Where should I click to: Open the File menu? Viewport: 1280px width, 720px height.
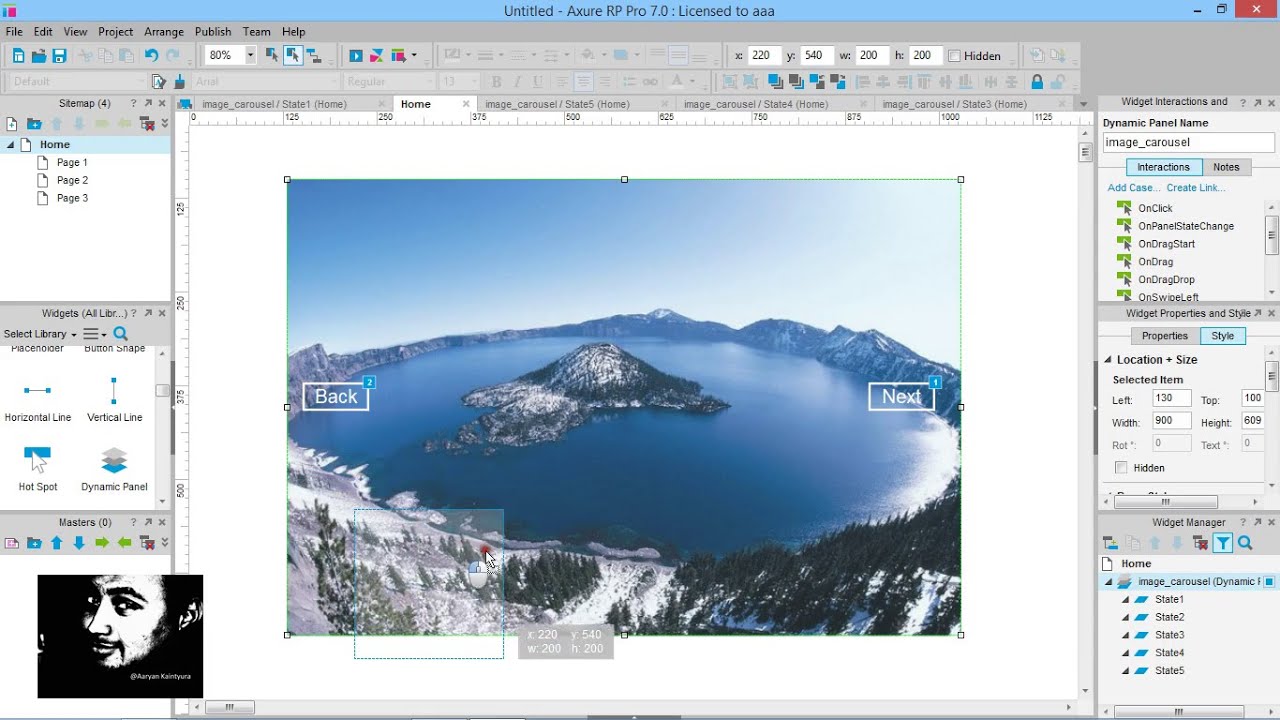[x=14, y=32]
